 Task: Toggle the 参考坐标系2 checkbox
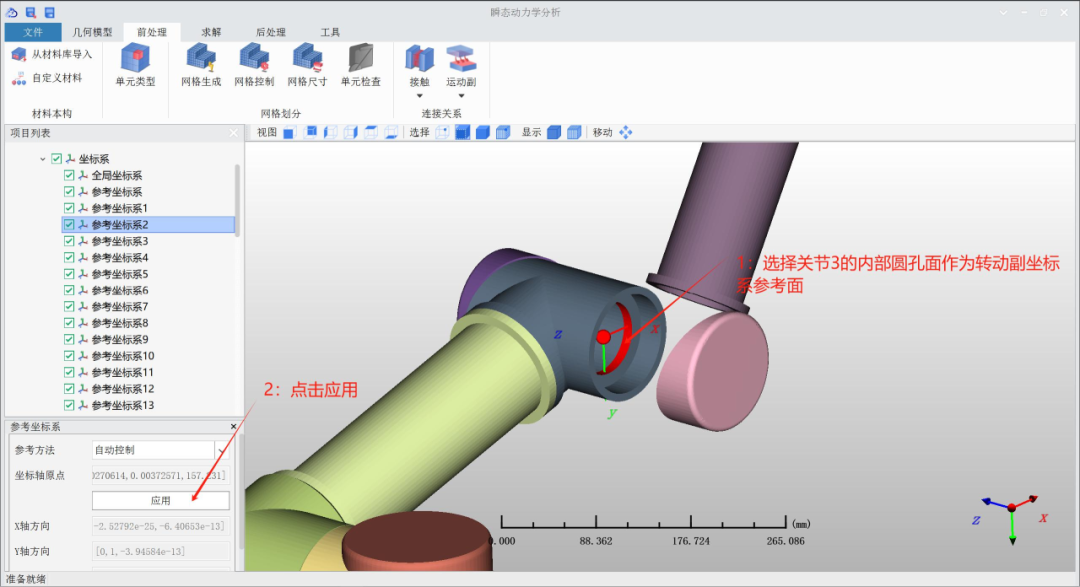(69, 225)
